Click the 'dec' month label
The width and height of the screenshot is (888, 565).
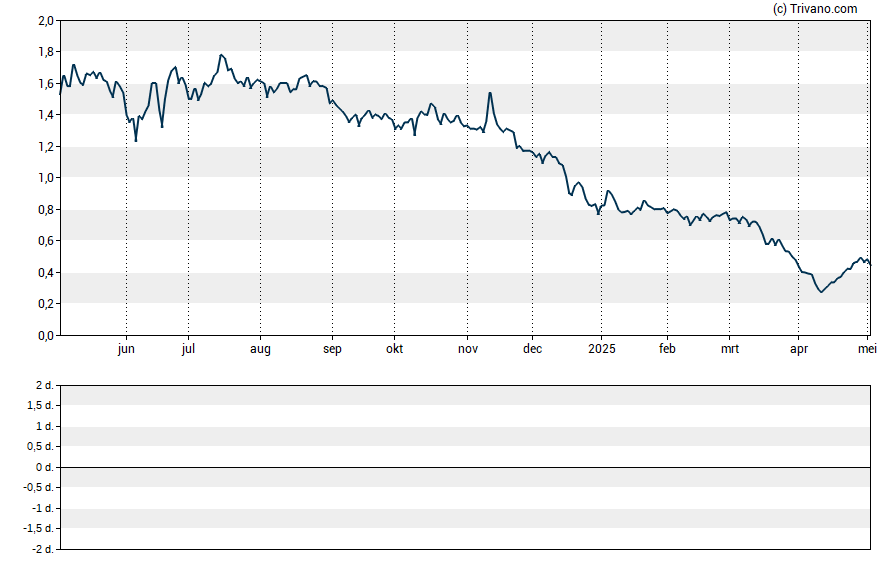click(532, 349)
